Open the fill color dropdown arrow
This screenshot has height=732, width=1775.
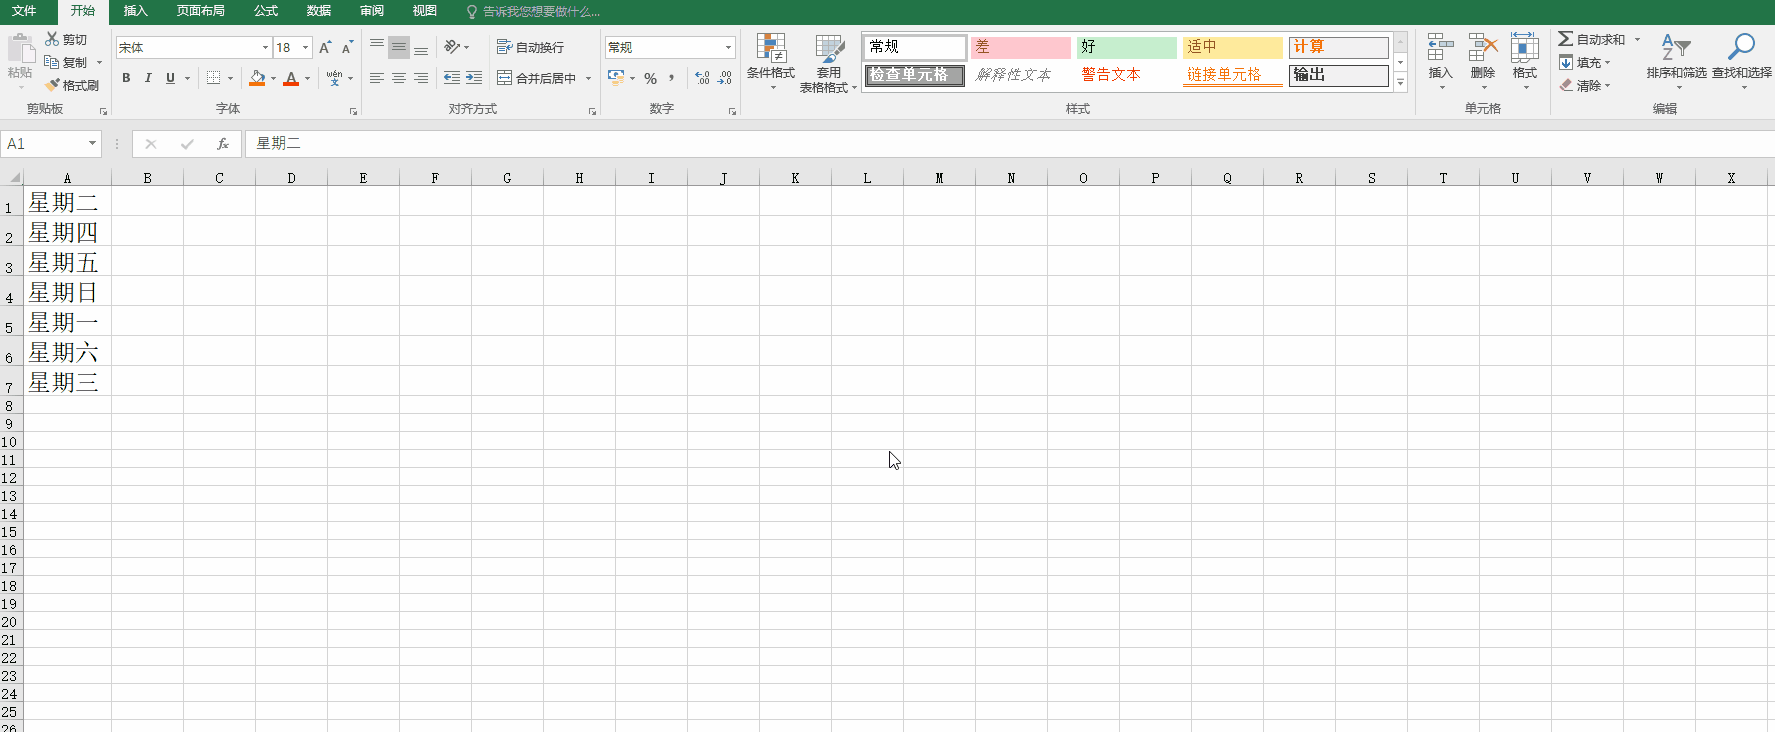click(x=273, y=78)
